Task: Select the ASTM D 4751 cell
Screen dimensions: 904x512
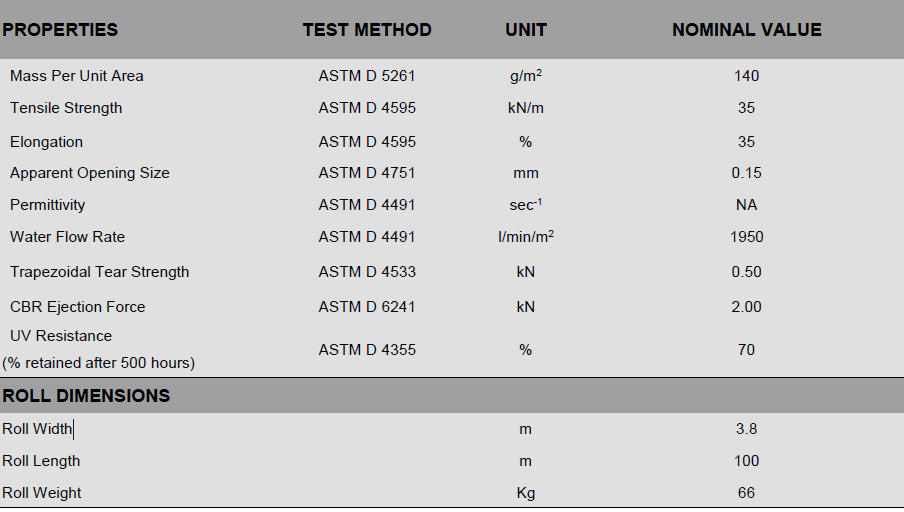Action: pyautogui.click(x=367, y=173)
